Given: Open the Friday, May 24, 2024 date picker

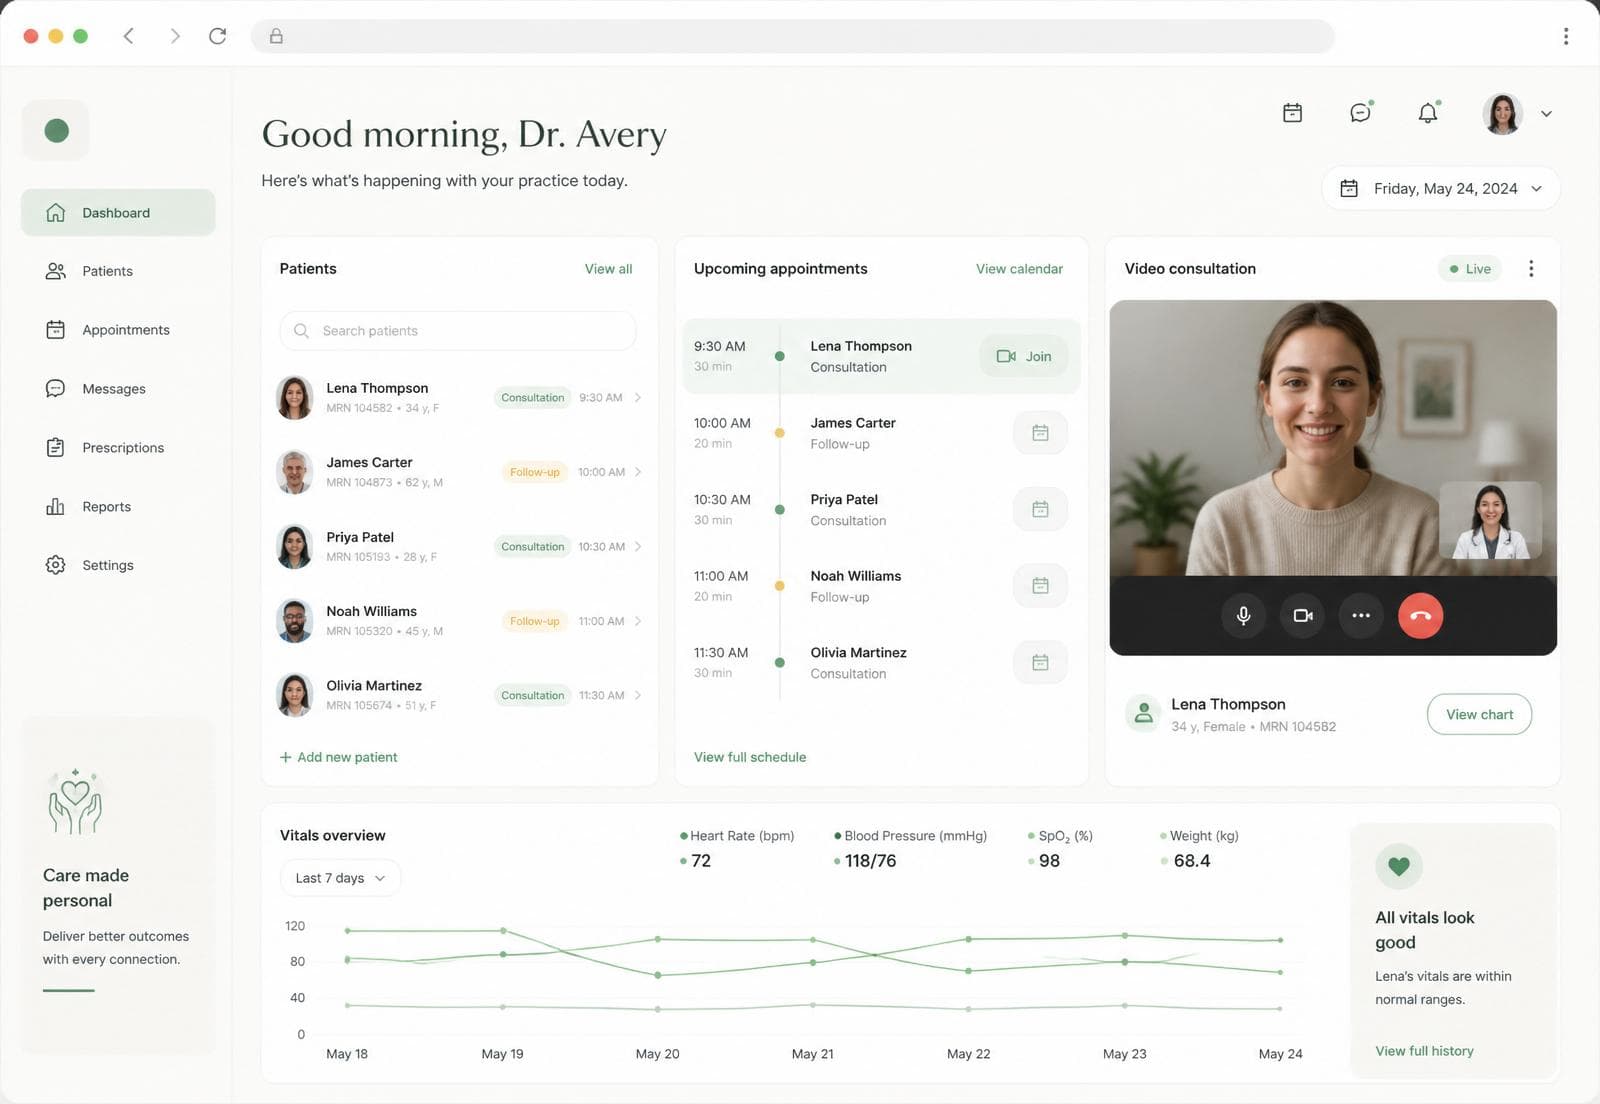Looking at the screenshot, I should [x=1441, y=188].
